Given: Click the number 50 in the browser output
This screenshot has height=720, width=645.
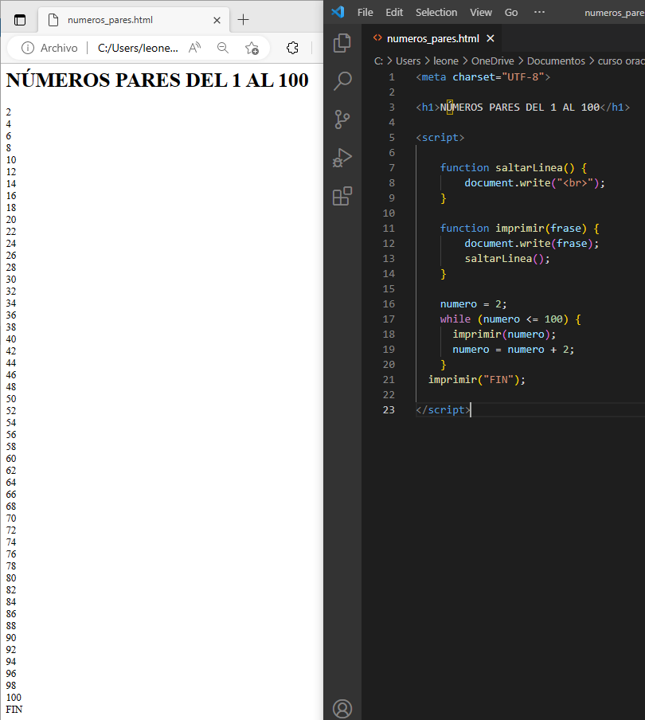Looking at the screenshot, I should (11, 399).
